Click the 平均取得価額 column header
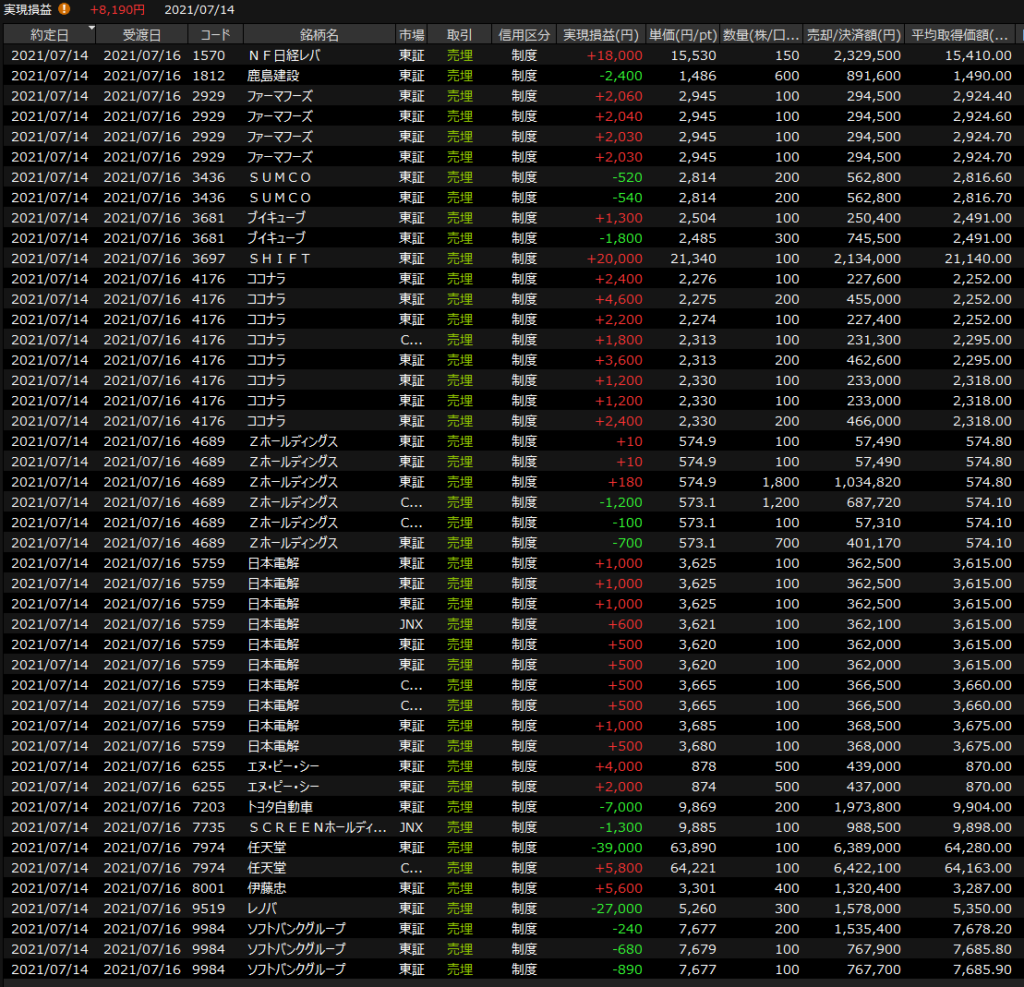 [960, 35]
